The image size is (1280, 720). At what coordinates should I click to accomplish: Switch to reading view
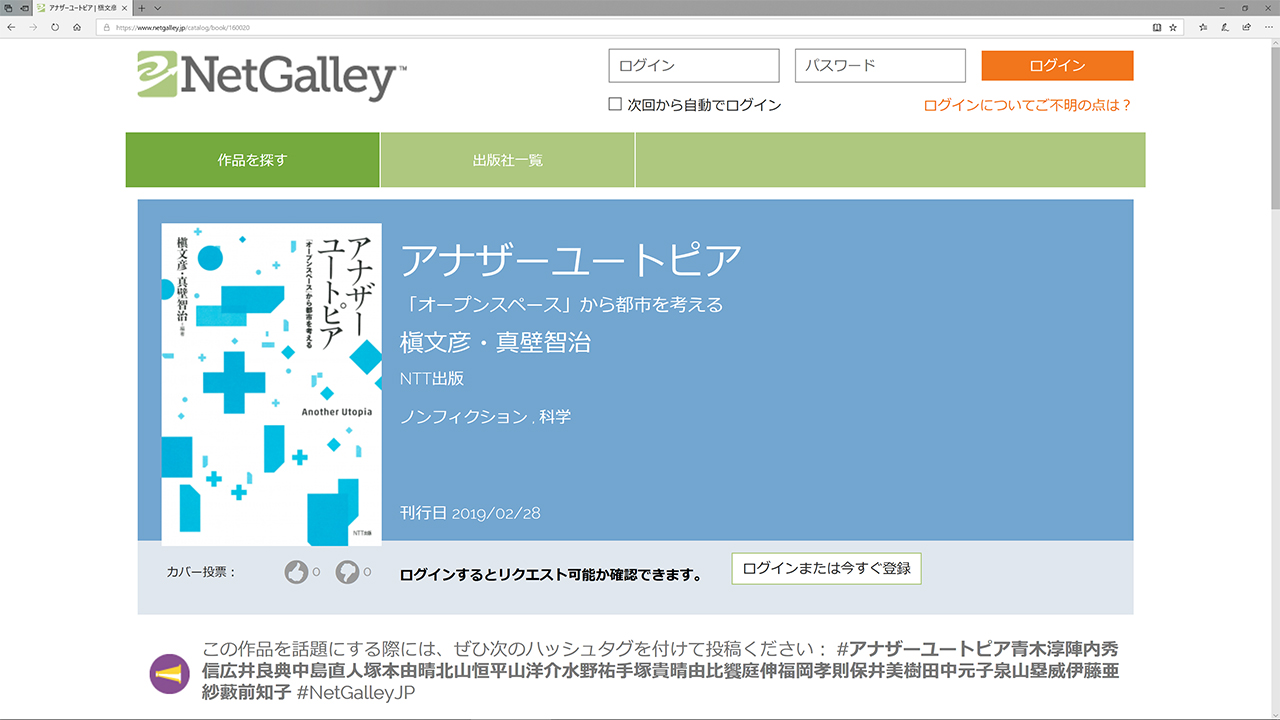(1157, 27)
